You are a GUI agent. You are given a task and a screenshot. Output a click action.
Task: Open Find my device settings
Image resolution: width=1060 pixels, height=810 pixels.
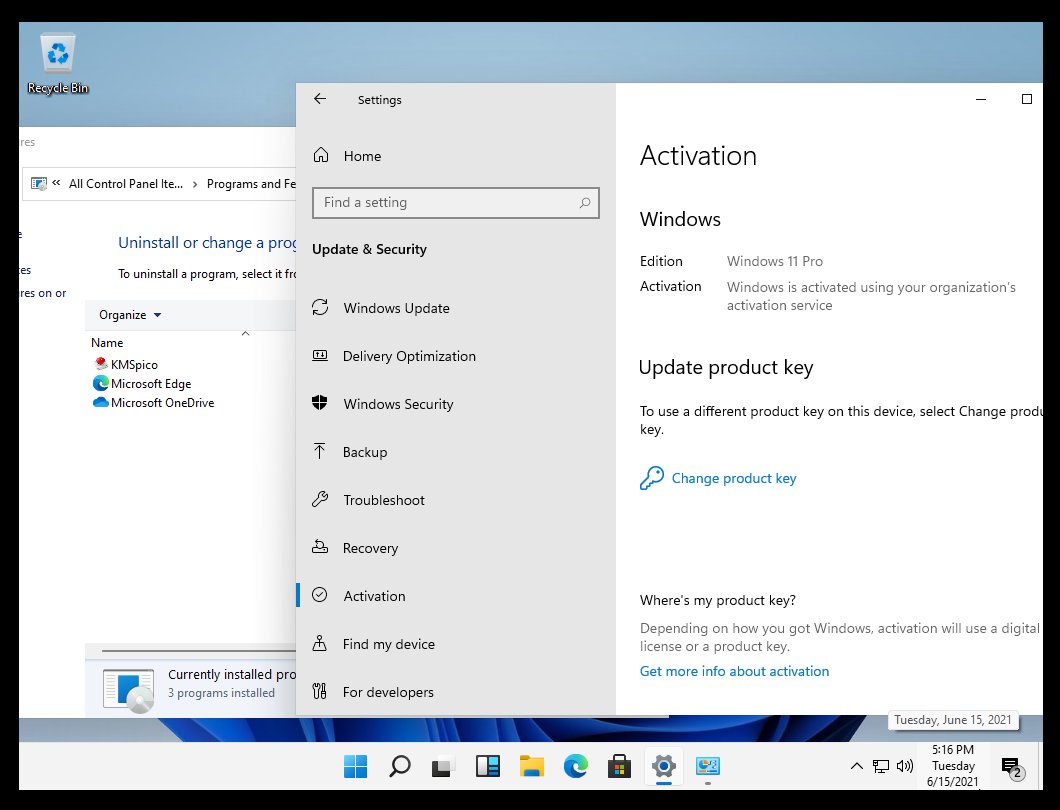456,644
